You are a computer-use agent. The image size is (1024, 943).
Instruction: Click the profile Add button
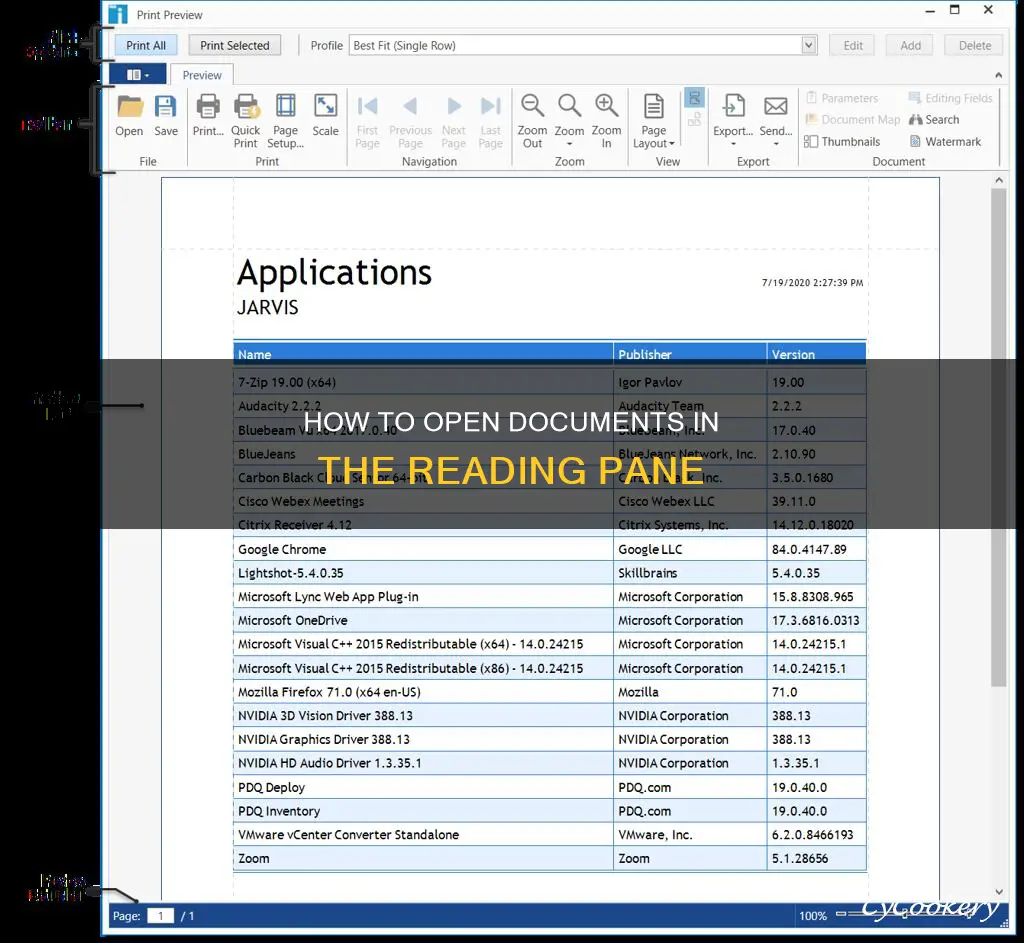[x=910, y=45]
